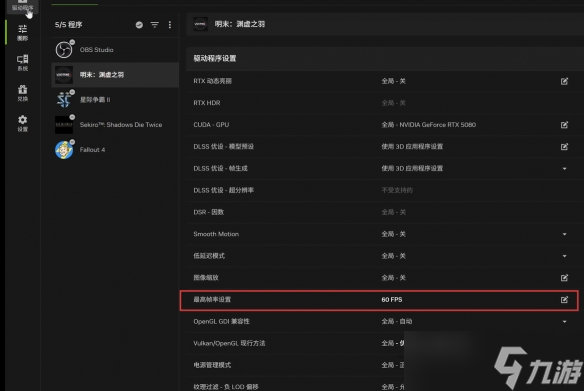This screenshot has width=584, height=391.
Task: Switch to the 图形 sidebar section
Action: pos(22,32)
